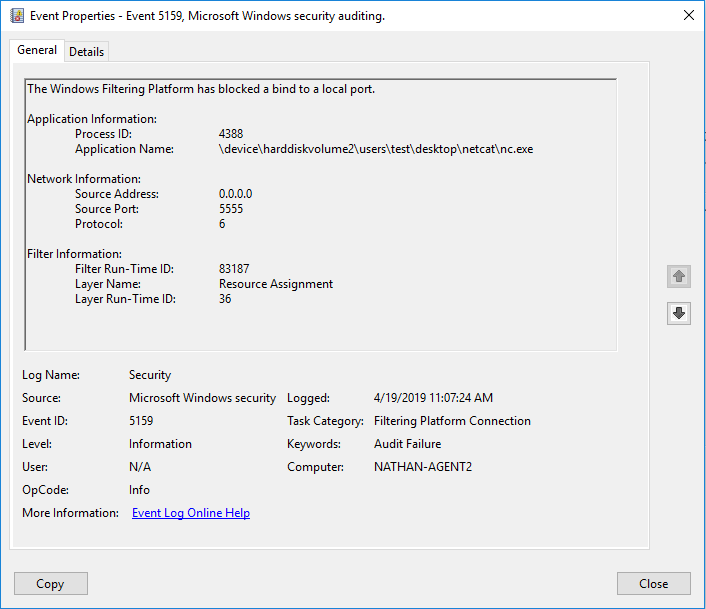Viewport: 706px width, 609px height.
Task: Close the dialog using the X button
Action: coord(688,16)
